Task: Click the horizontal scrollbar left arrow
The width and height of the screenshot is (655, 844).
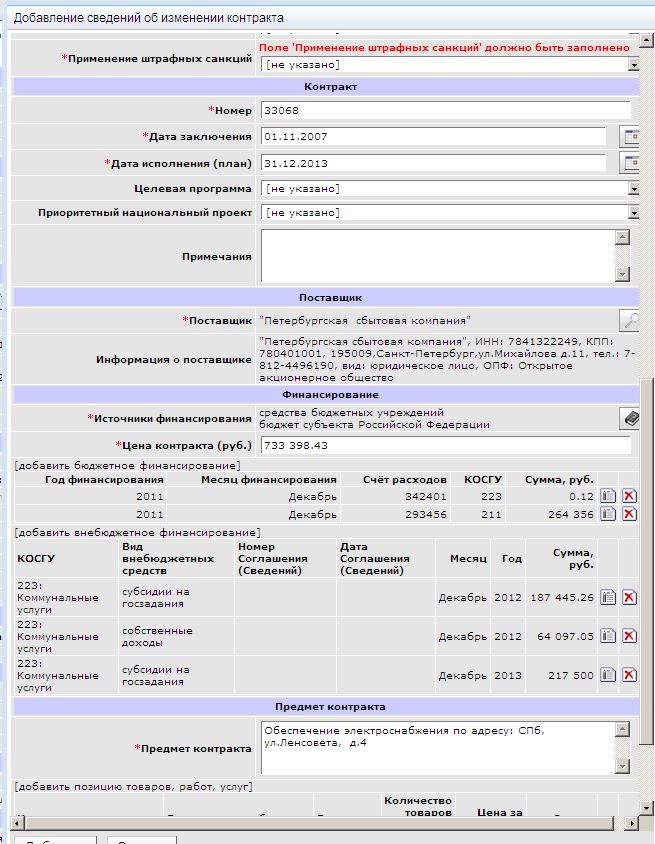Action: 18,823
